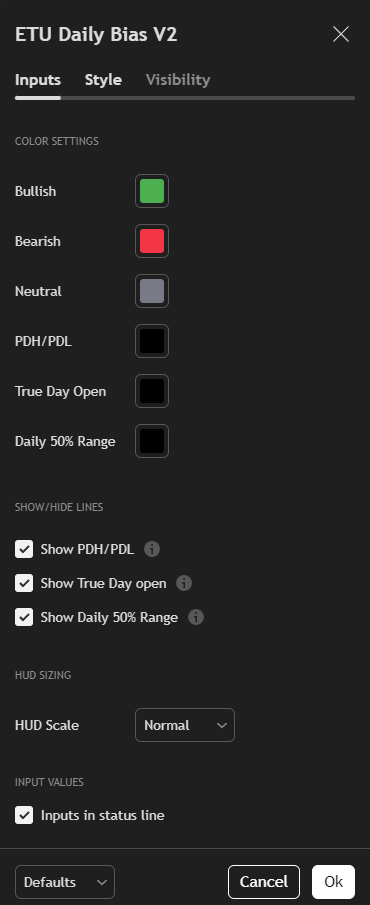Open the green Bullish color swatch
Screen dimensions: 370x905
[152, 191]
